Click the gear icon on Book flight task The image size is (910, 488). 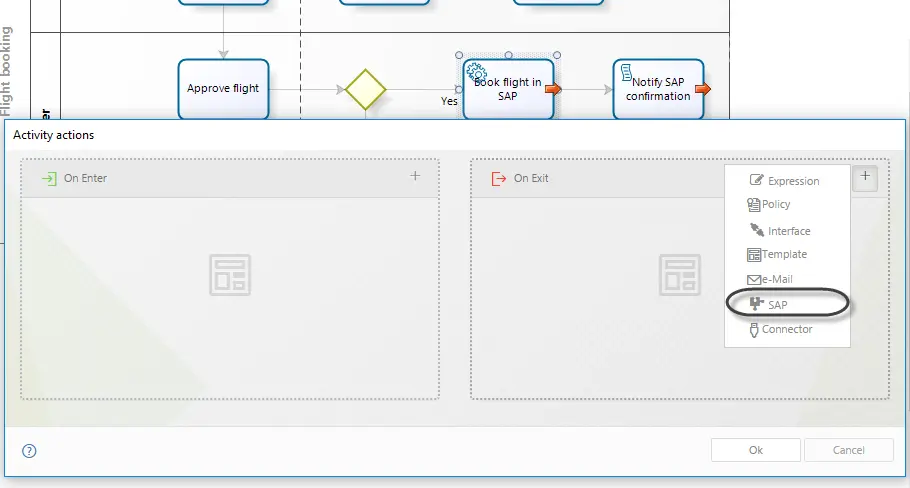tap(476, 73)
